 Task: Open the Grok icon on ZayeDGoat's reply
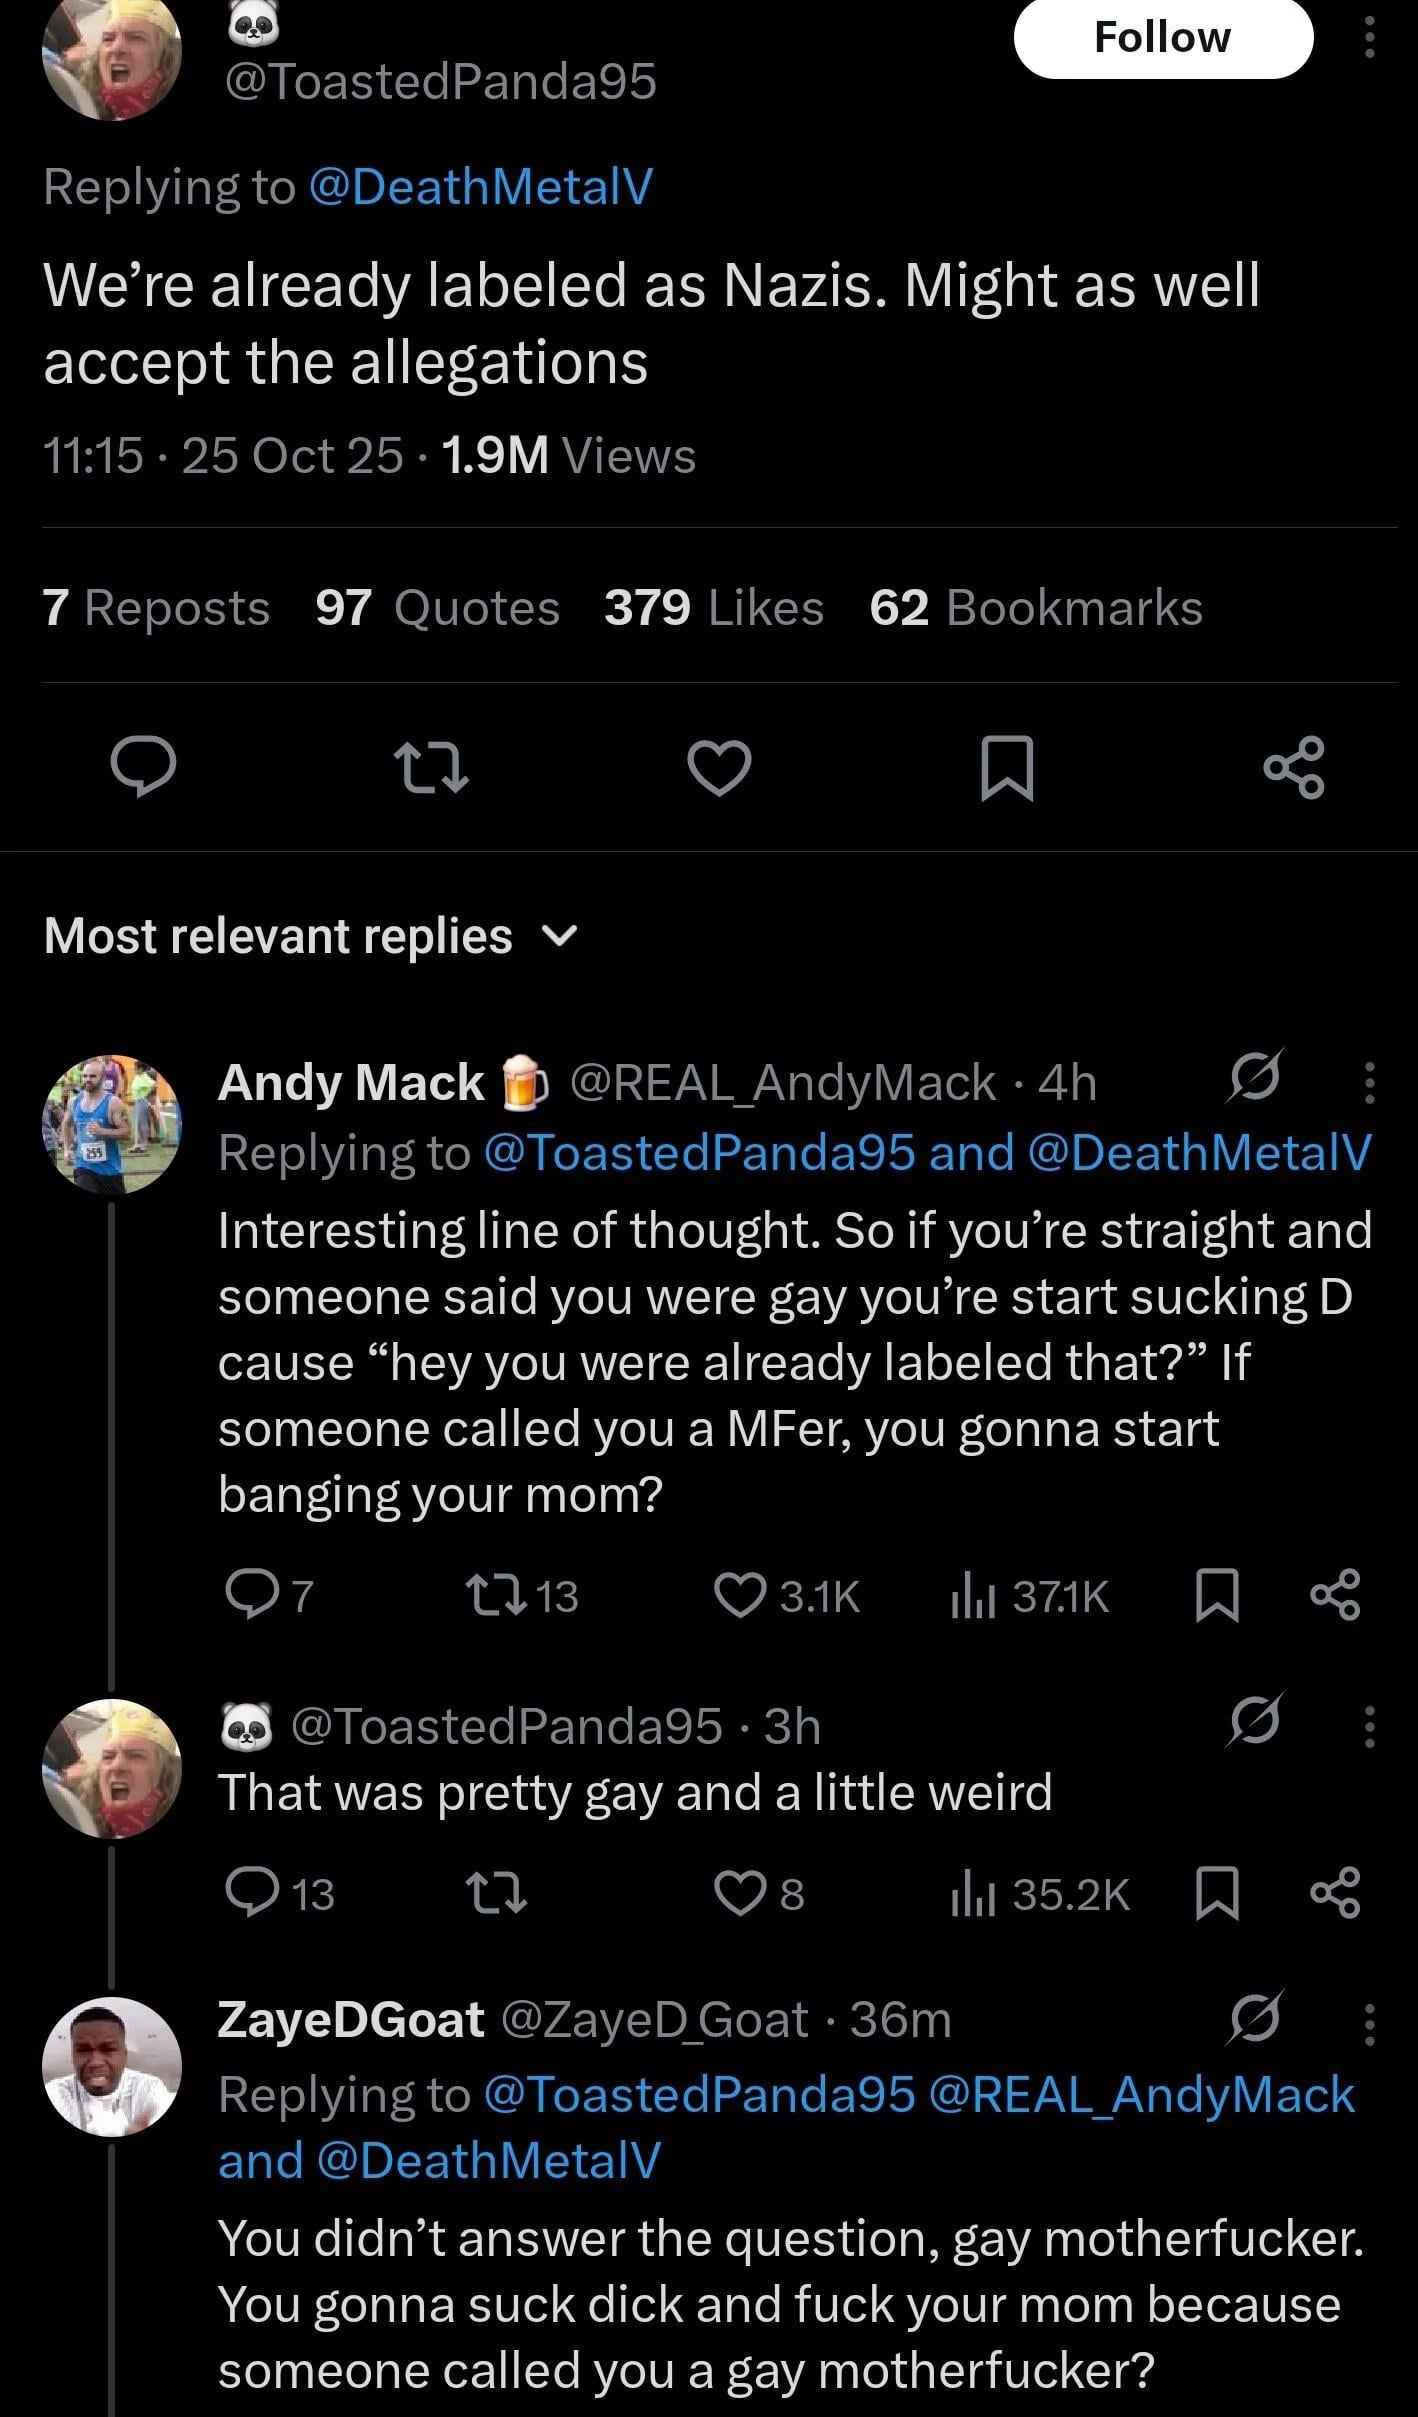1256,2019
